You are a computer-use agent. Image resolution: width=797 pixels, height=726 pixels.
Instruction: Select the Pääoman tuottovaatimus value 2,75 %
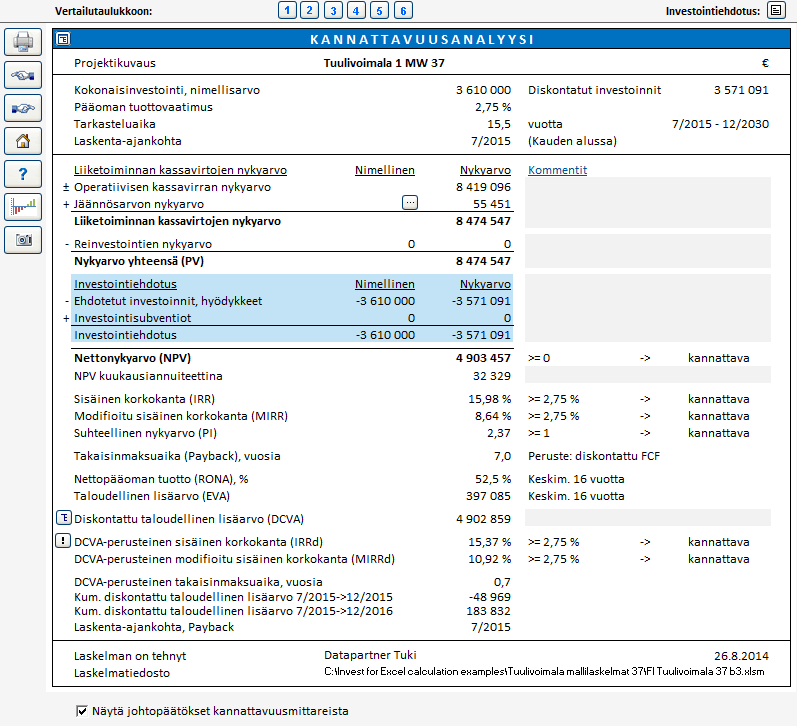click(x=493, y=107)
